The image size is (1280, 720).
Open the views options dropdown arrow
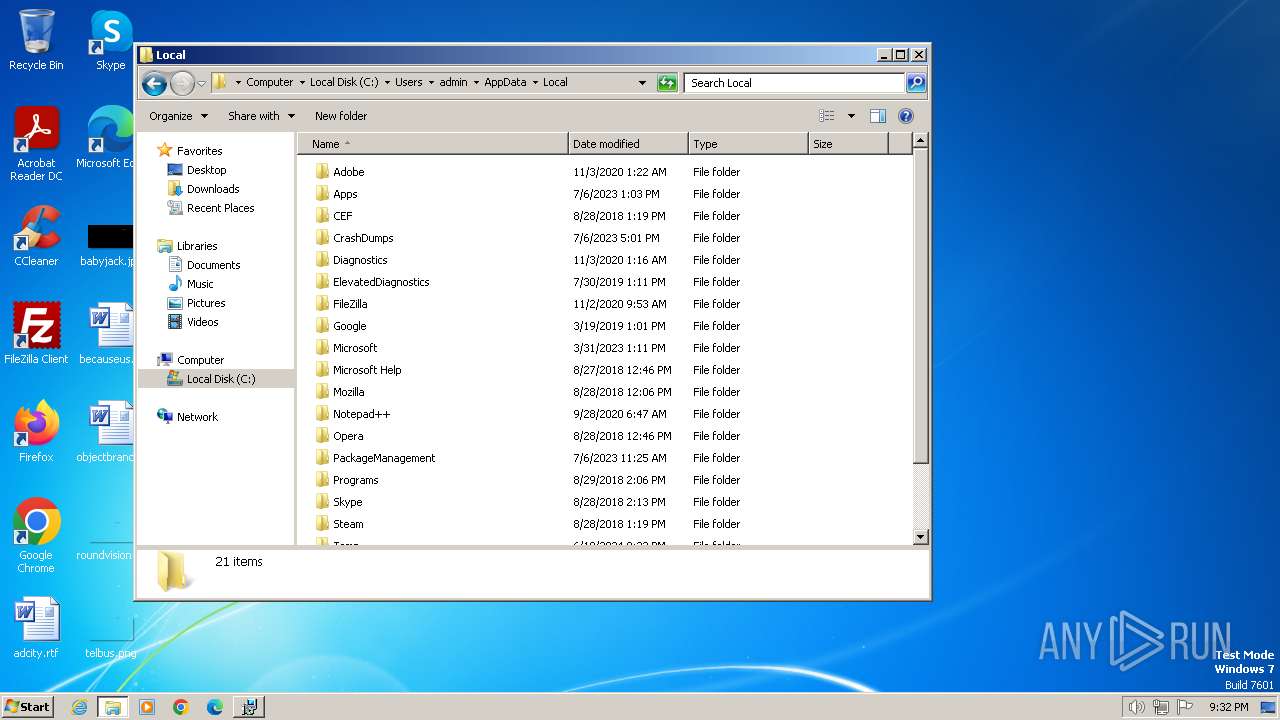click(851, 116)
